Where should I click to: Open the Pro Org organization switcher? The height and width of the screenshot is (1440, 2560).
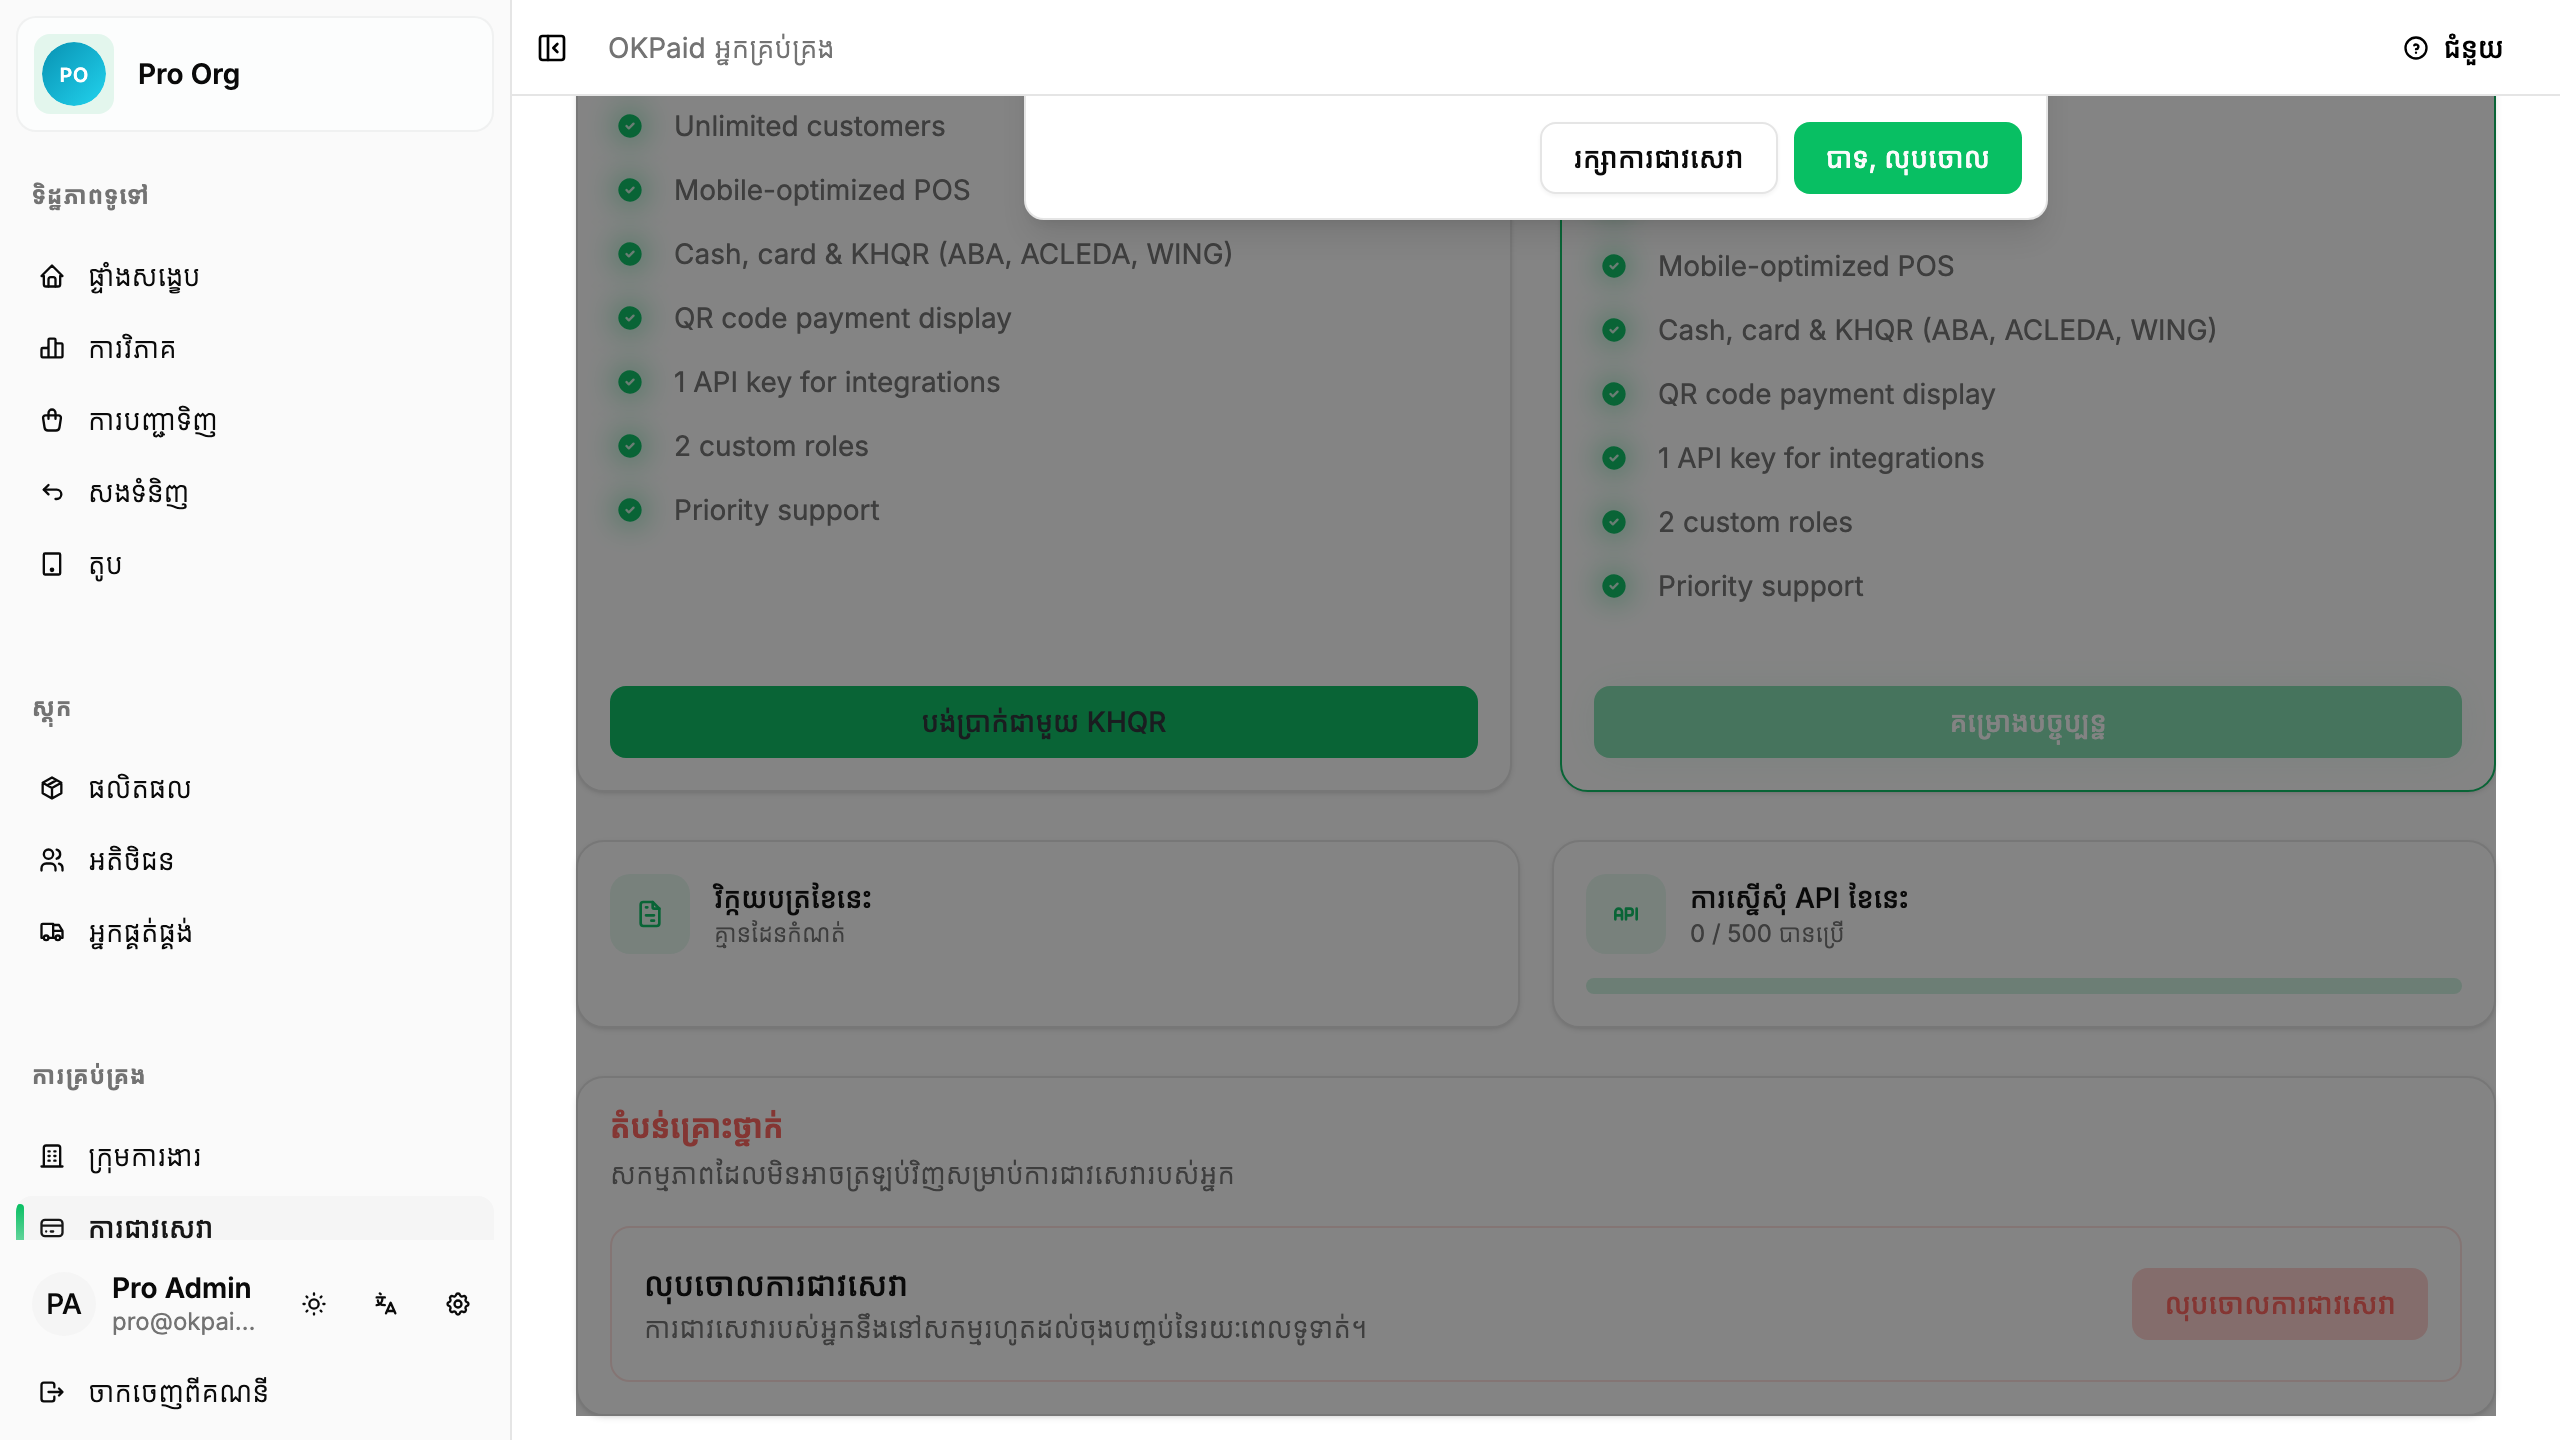(255, 74)
